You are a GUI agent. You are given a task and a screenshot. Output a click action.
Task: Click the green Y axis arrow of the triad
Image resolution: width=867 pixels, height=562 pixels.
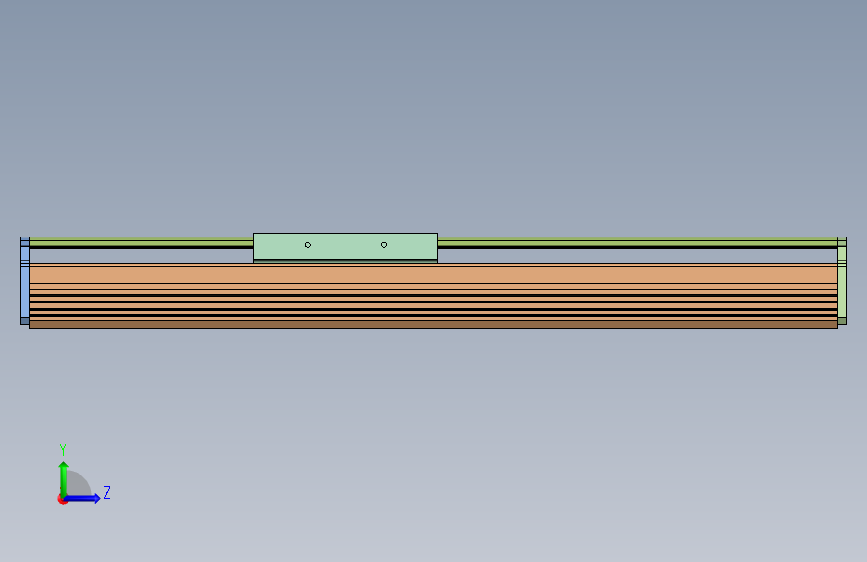coord(63,478)
